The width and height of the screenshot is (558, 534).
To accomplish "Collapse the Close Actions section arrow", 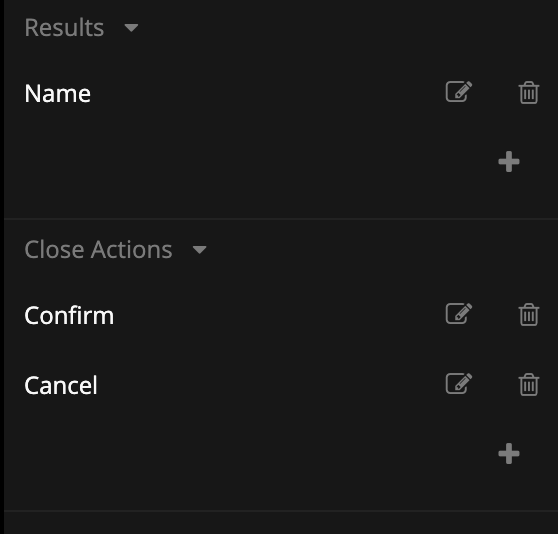I will (x=199, y=250).
